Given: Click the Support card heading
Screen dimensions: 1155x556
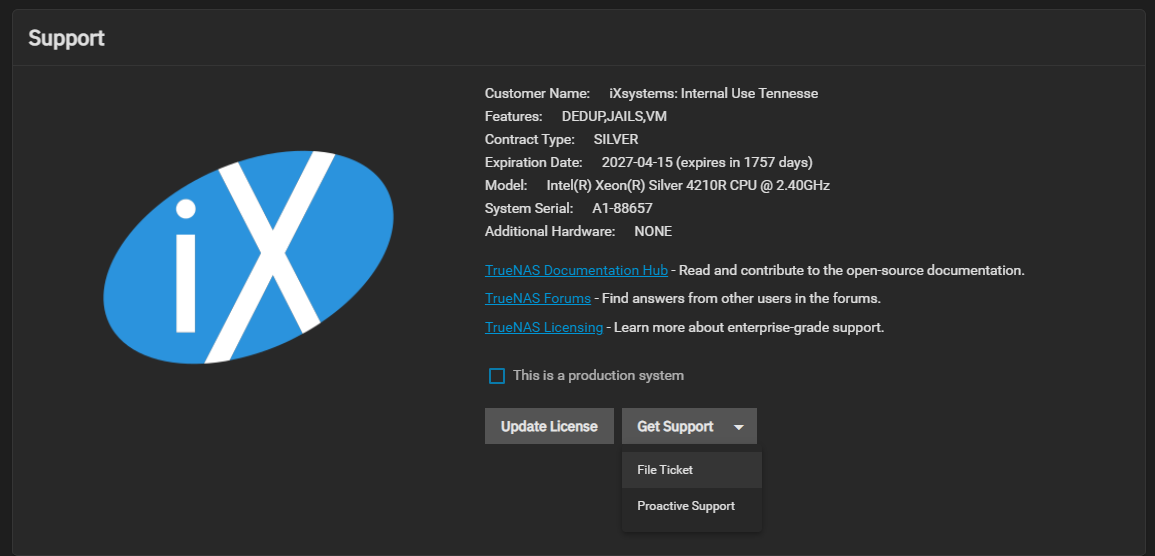Looking at the screenshot, I should 67,39.
